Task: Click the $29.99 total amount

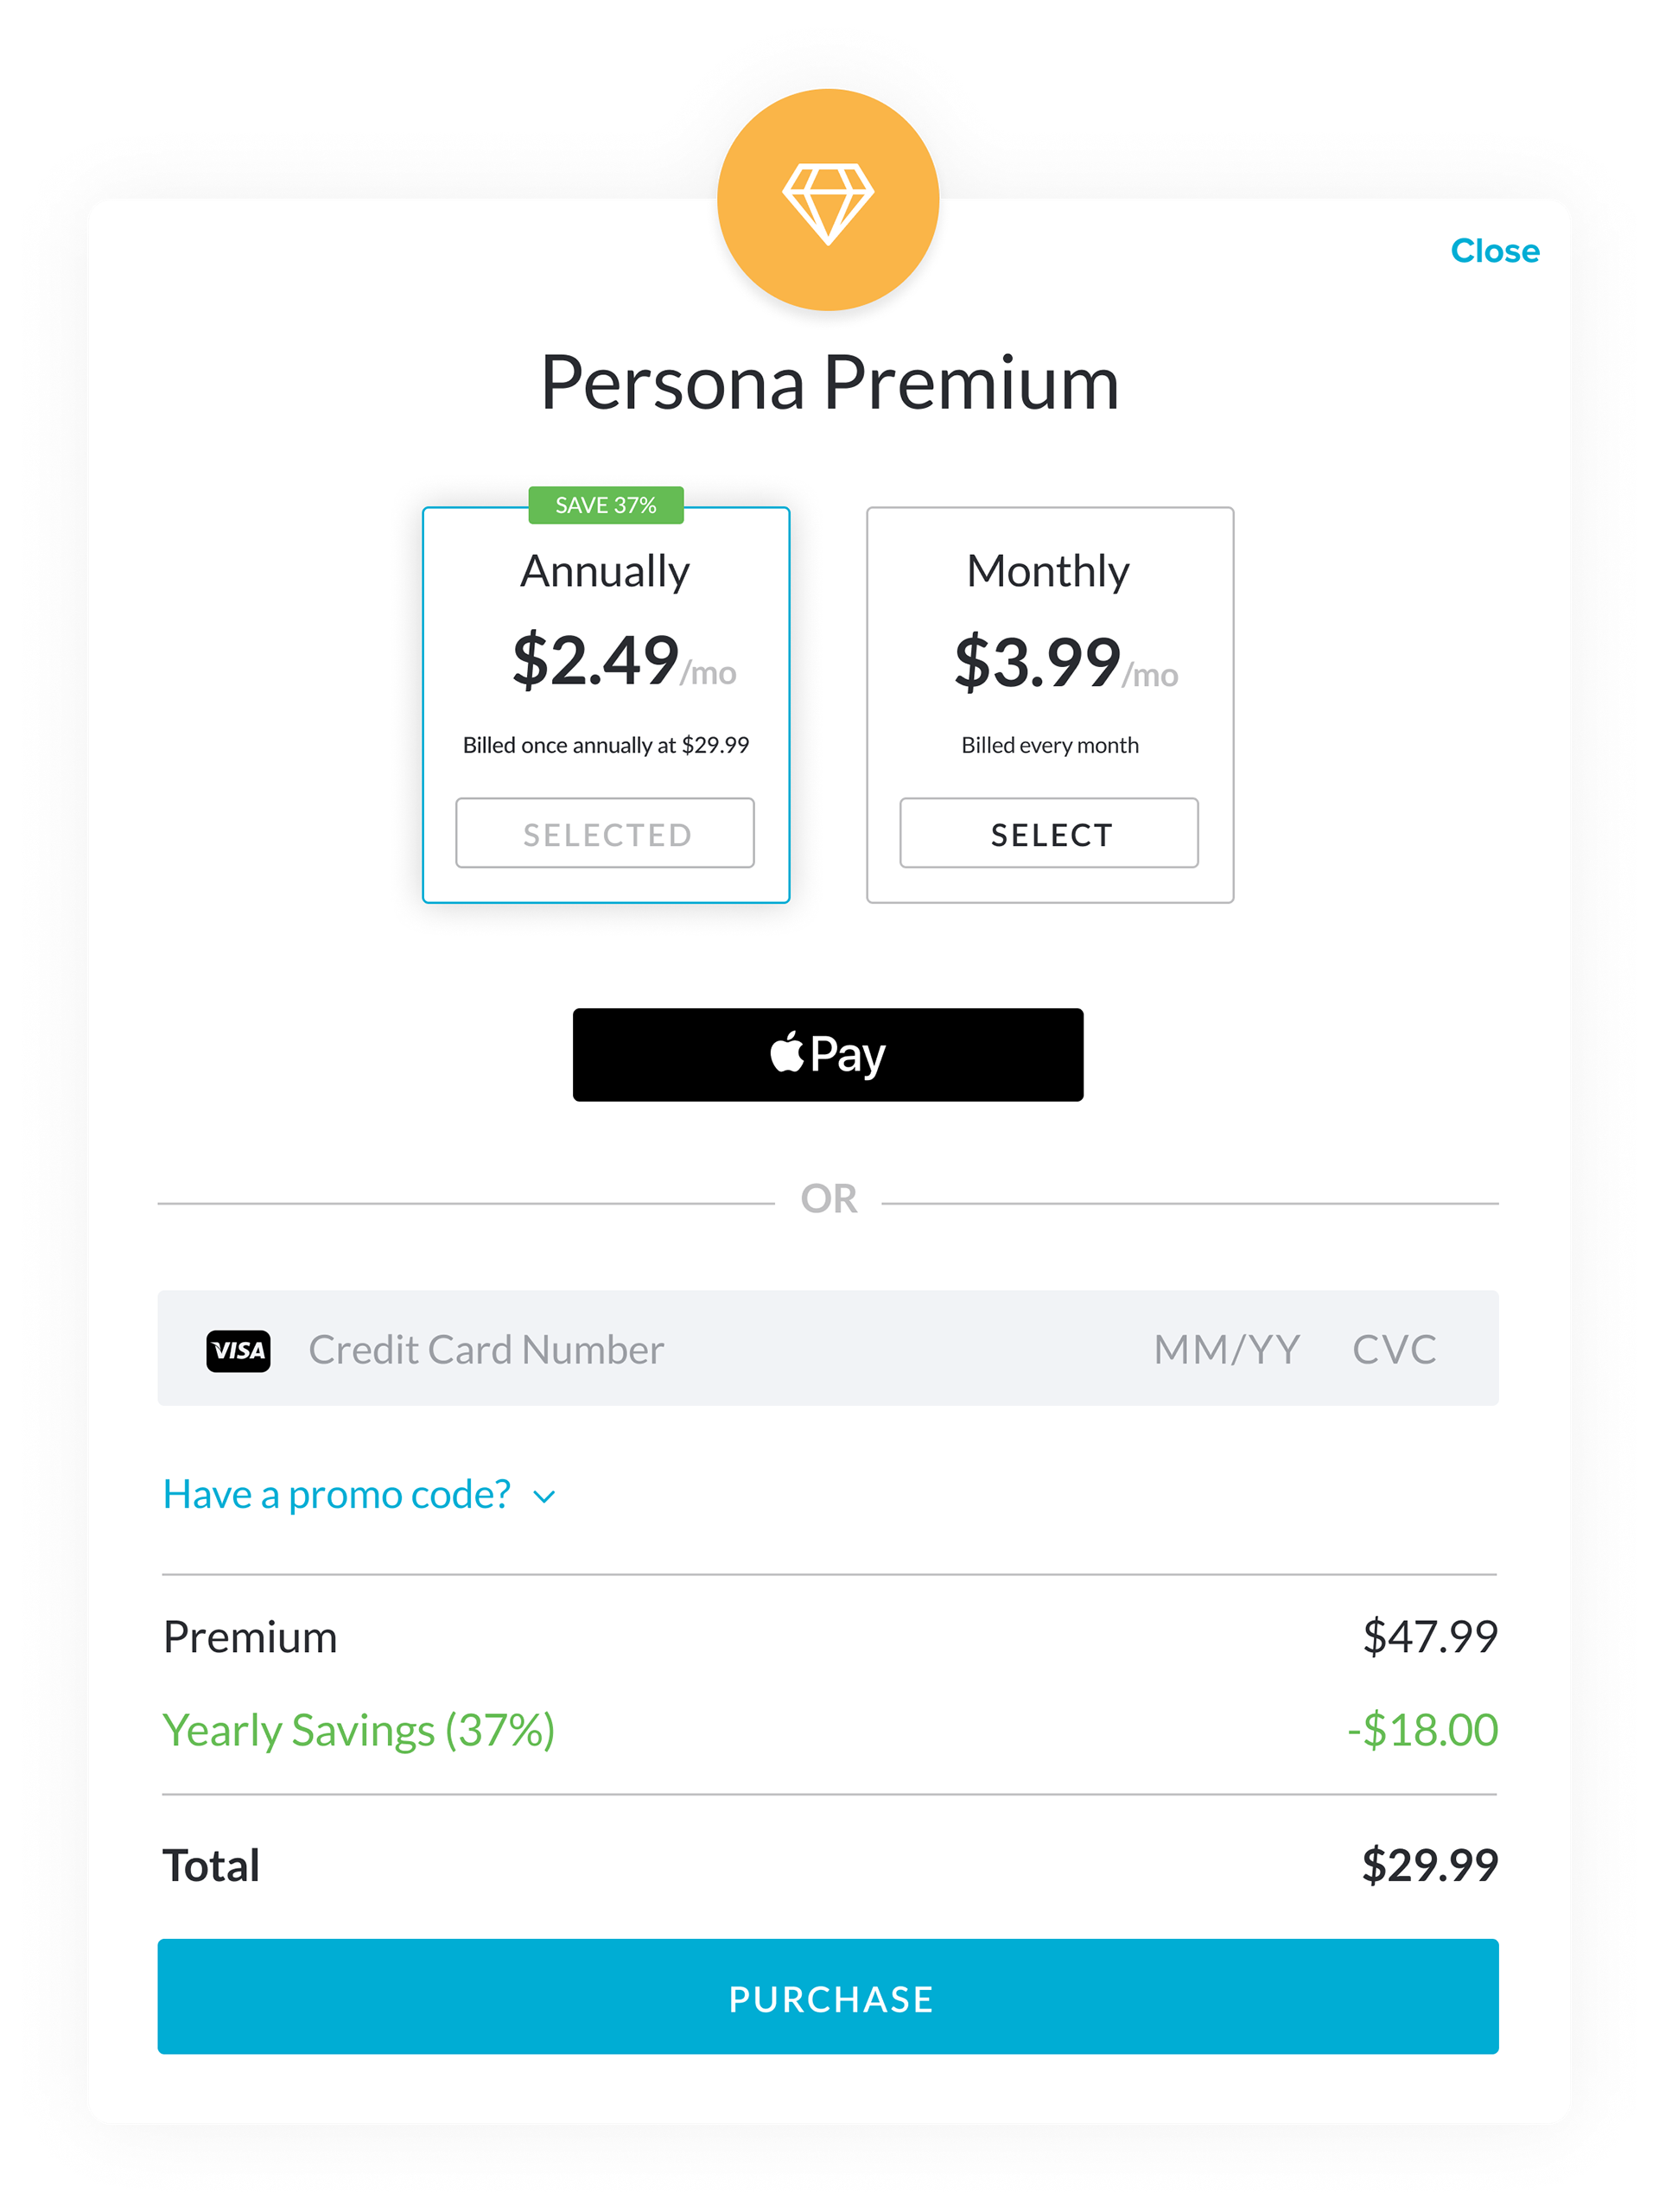Action: [x=1430, y=1865]
